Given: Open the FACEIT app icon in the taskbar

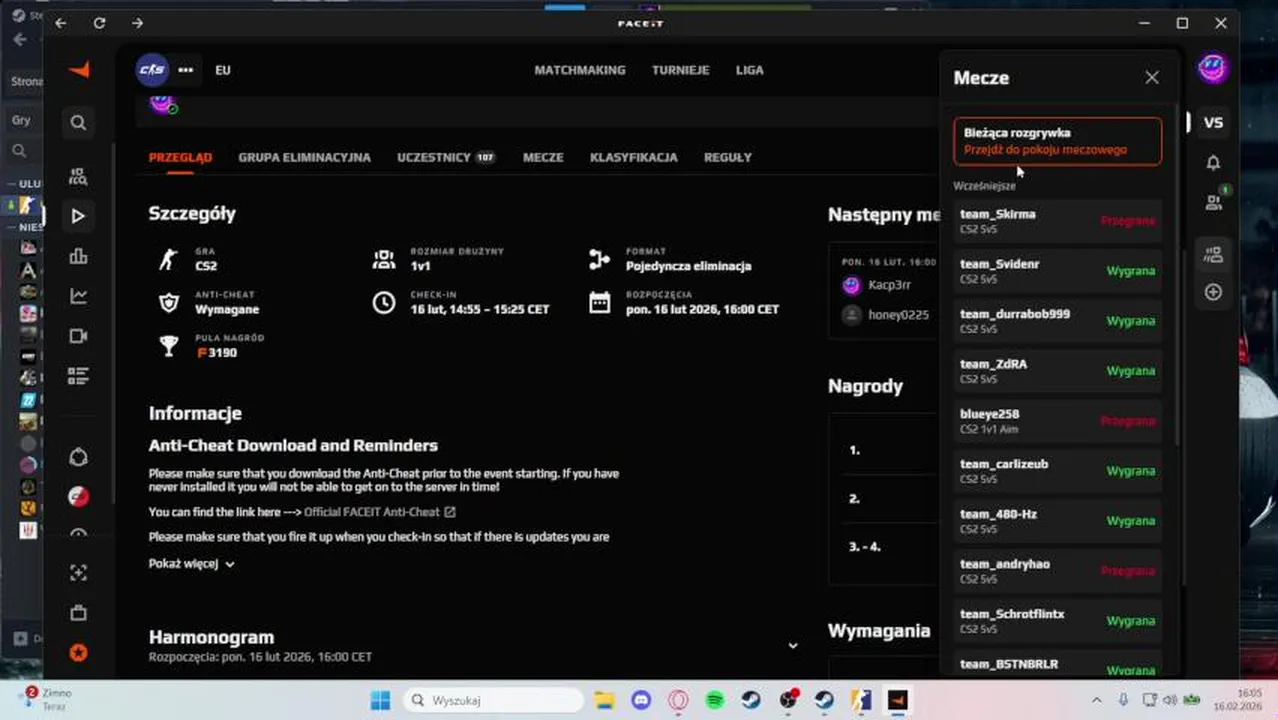Looking at the screenshot, I should tap(897, 700).
